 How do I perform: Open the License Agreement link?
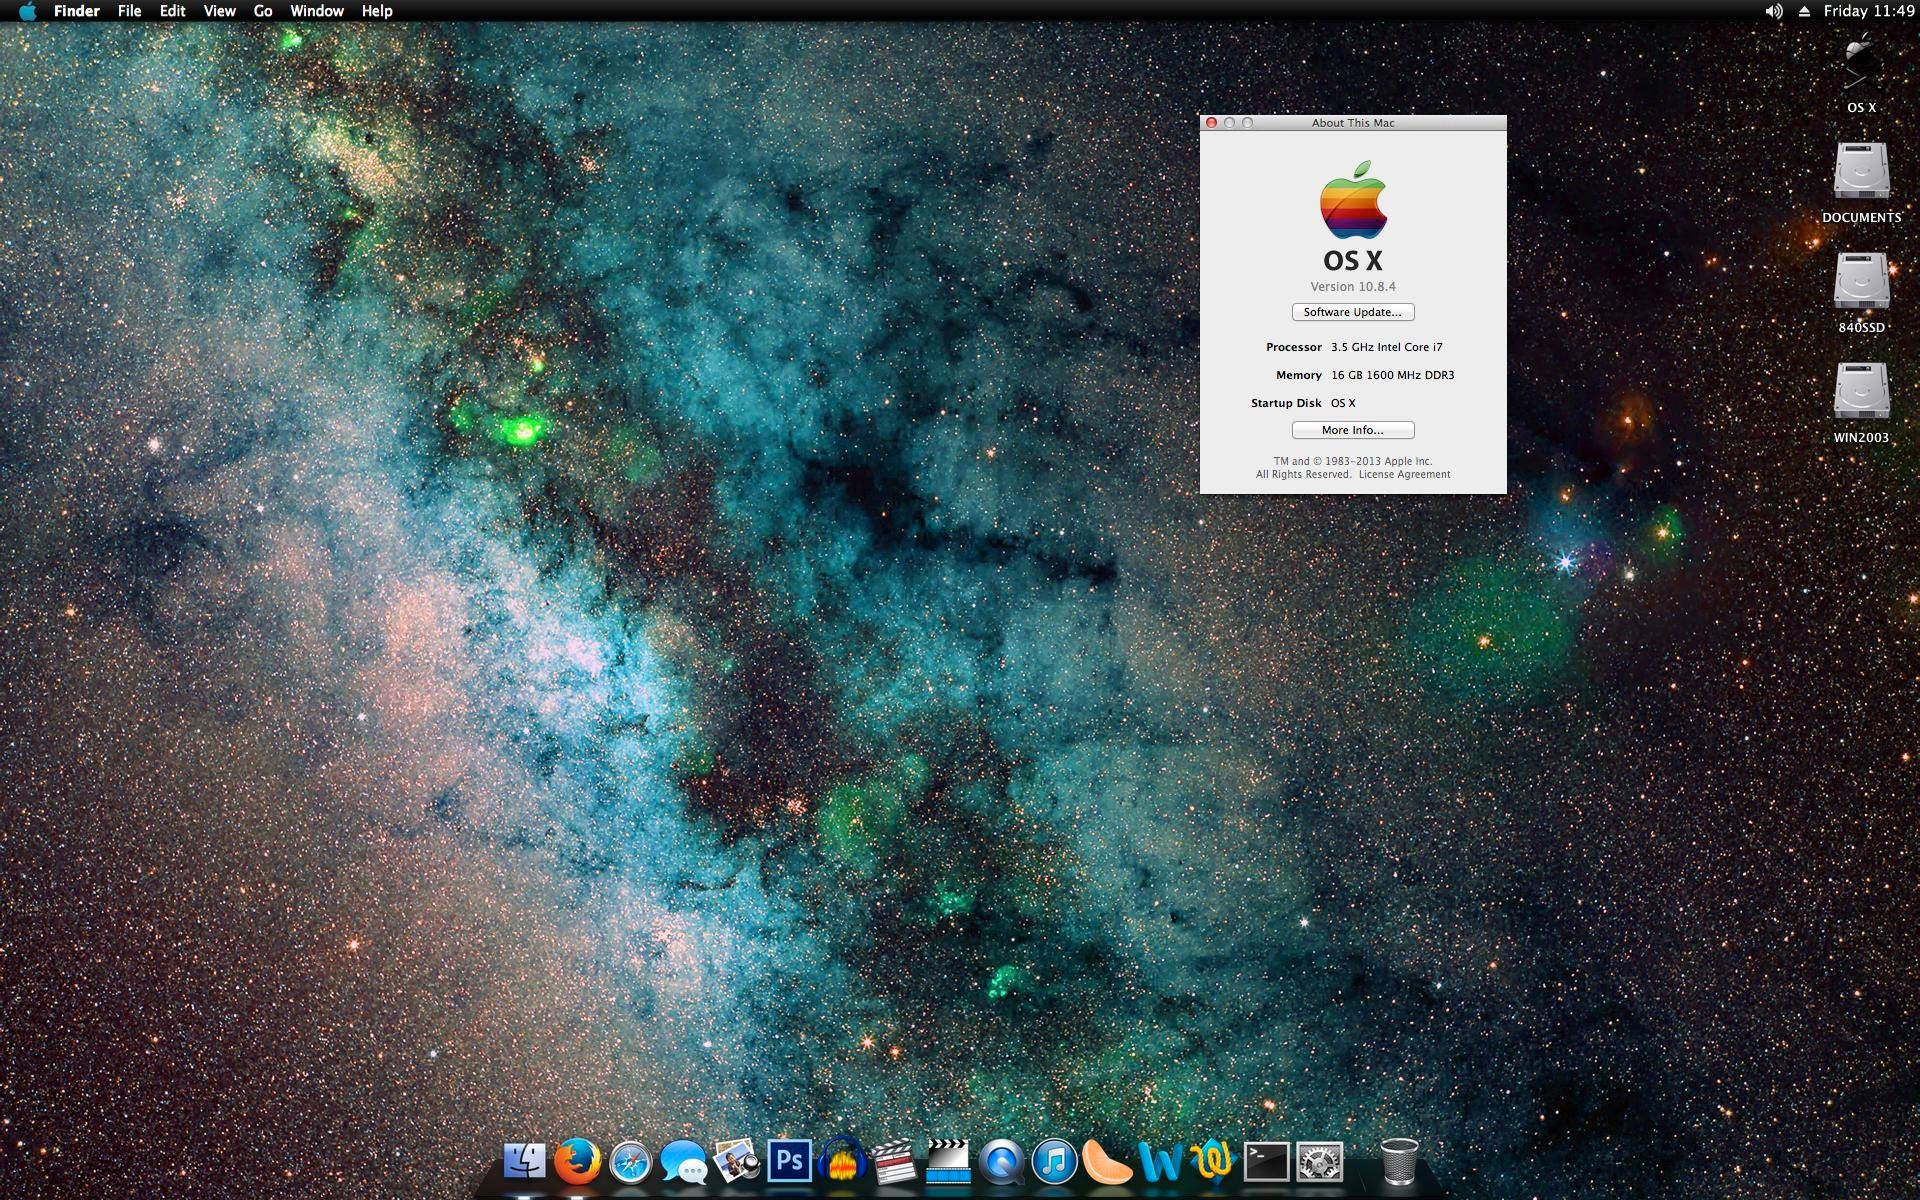pos(1404,474)
